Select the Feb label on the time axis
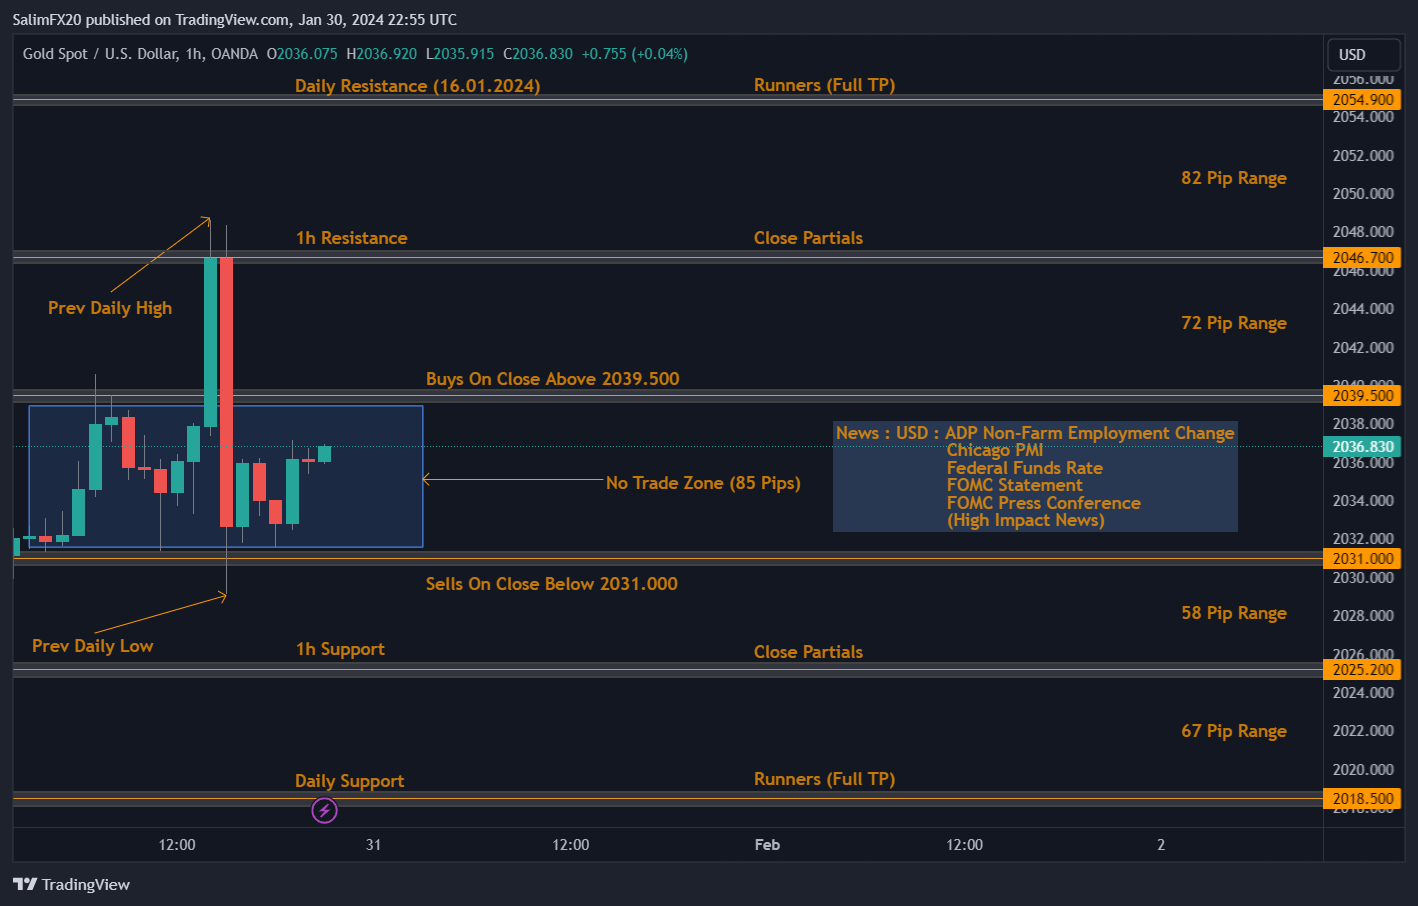The image size is (1418, 906). (767, 844)
